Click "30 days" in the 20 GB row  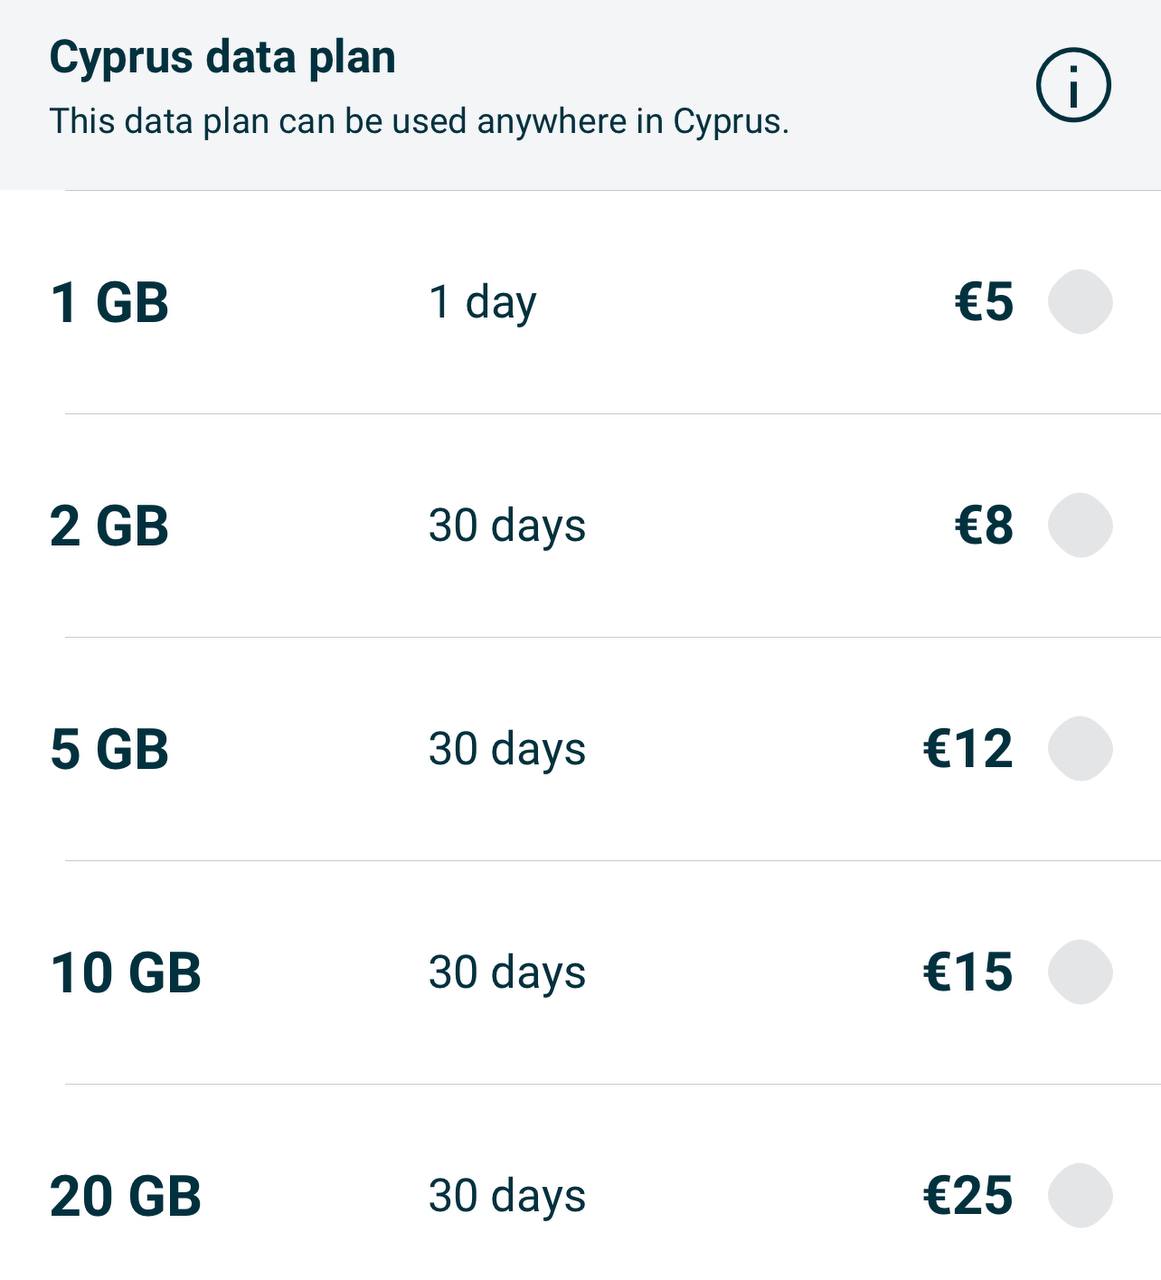click(507, 1196)
